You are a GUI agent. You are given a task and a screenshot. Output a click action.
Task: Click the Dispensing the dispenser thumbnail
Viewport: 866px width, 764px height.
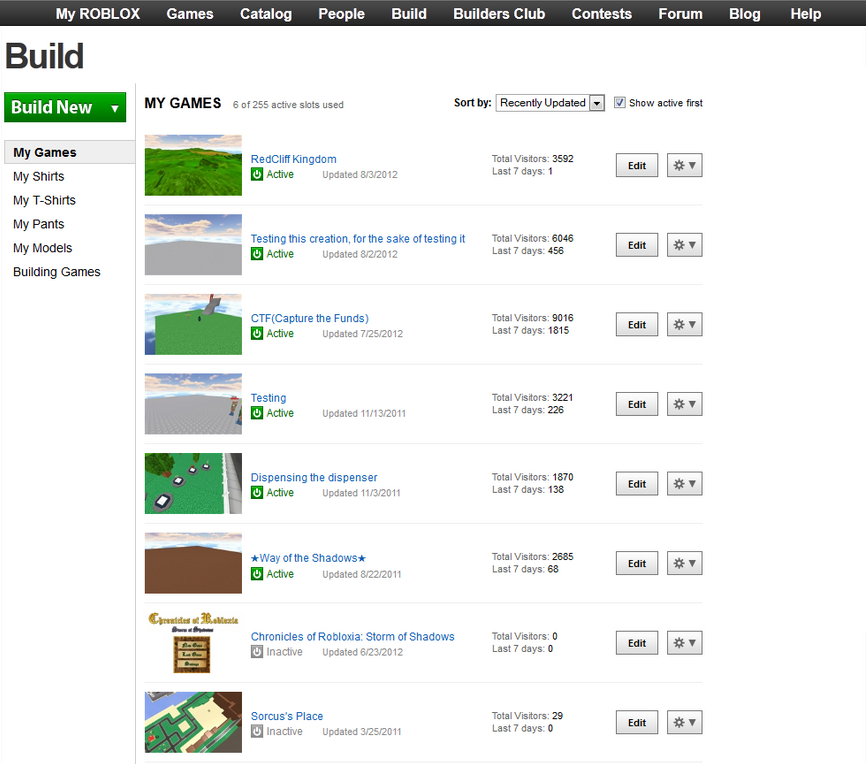[193, 483]
